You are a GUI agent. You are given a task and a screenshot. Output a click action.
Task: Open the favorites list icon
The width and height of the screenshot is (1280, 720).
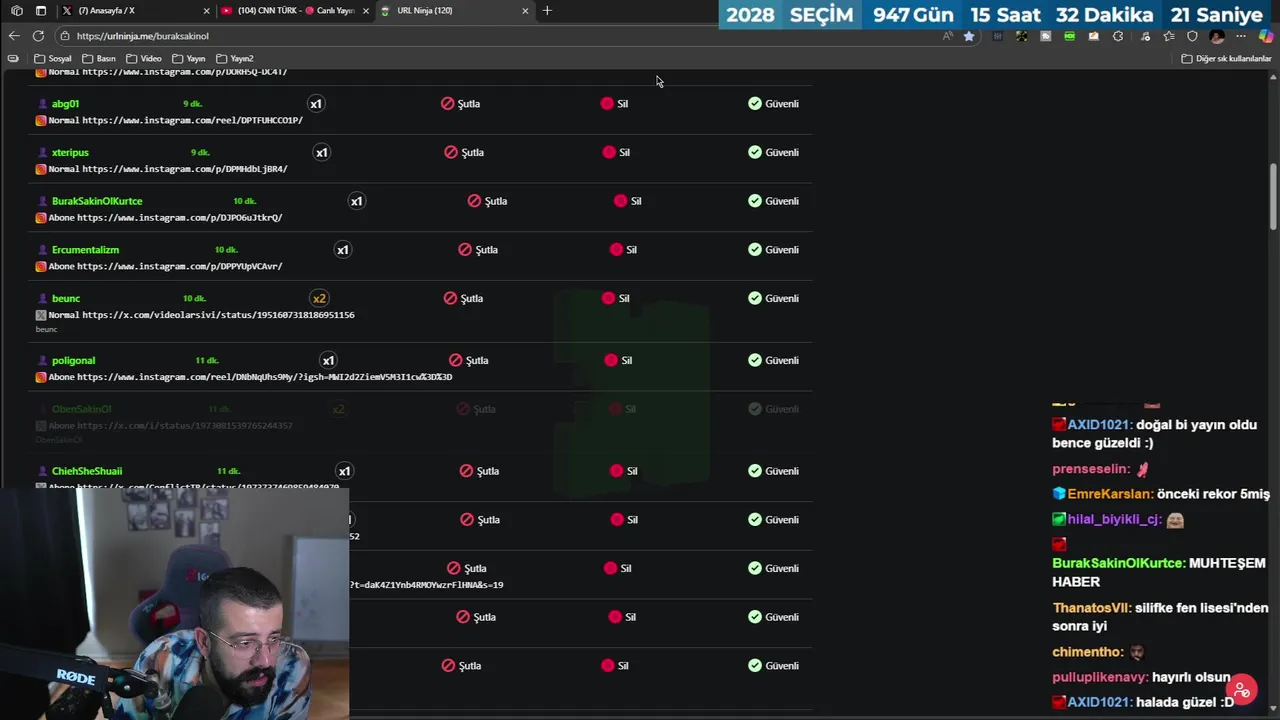[x=1168, y=36]
